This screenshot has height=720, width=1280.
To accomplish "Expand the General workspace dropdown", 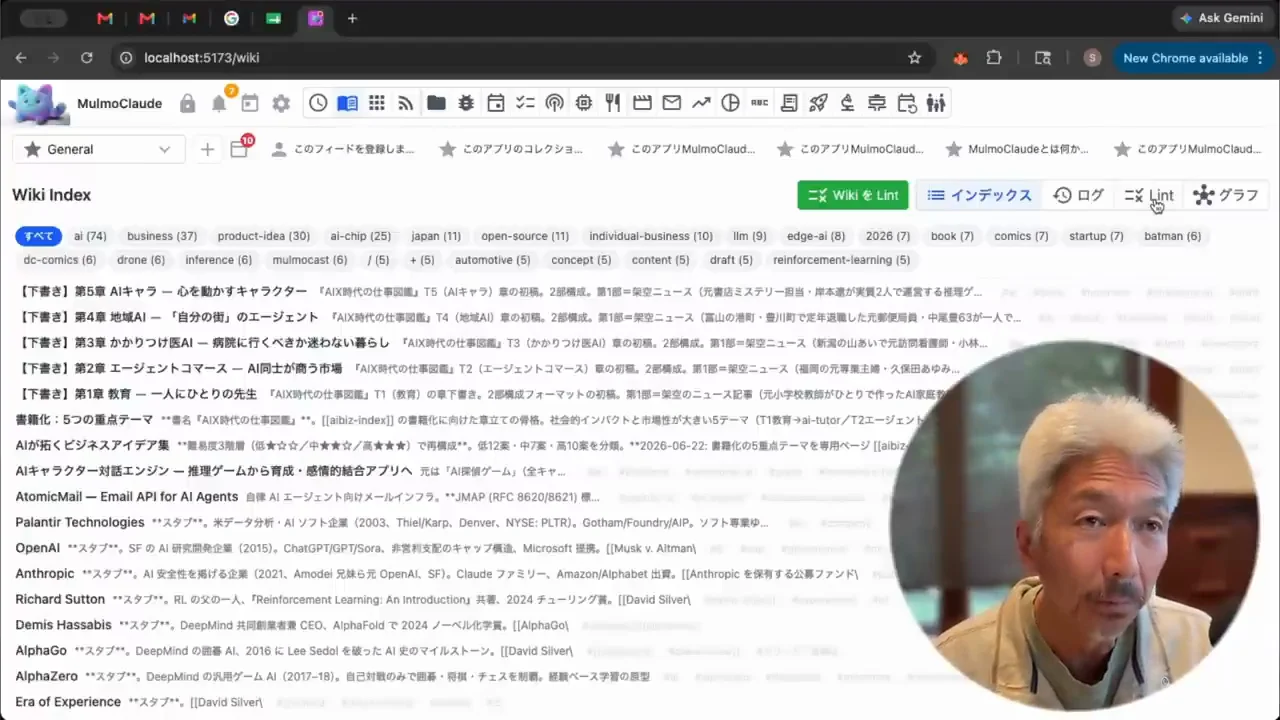I will coord(98,149).
